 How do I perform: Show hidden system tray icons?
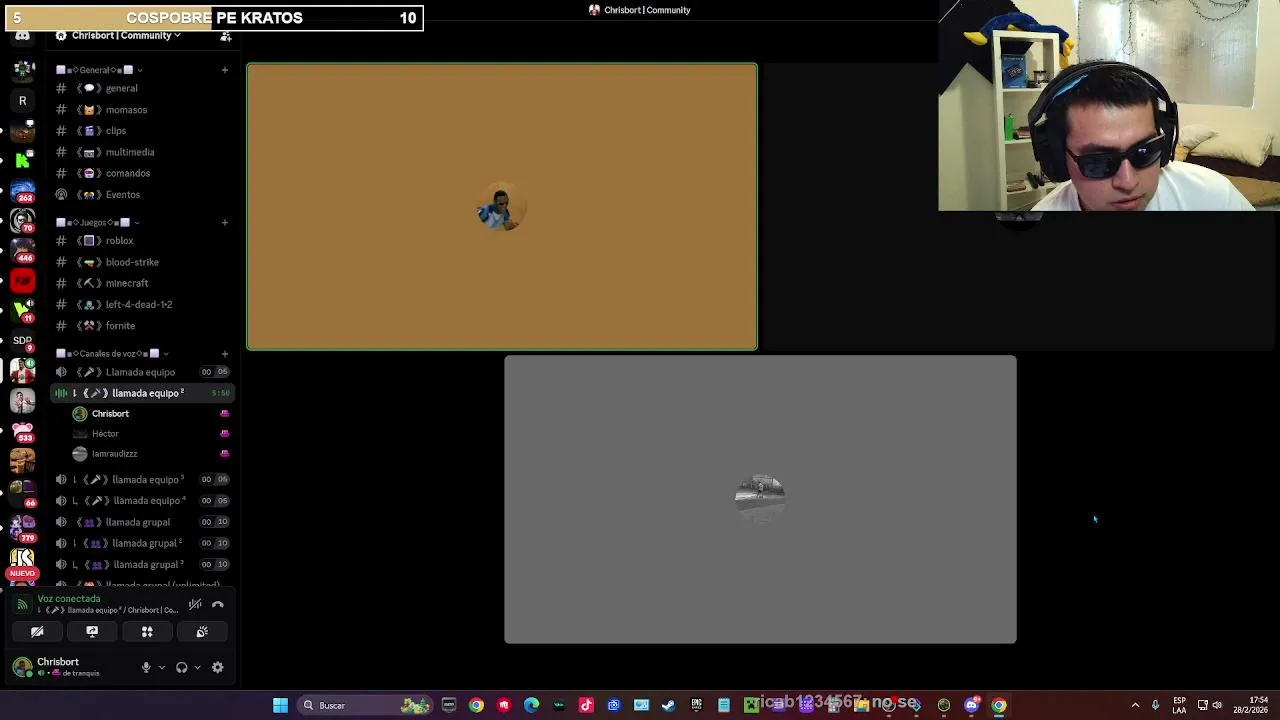(x=1135, y=705)
